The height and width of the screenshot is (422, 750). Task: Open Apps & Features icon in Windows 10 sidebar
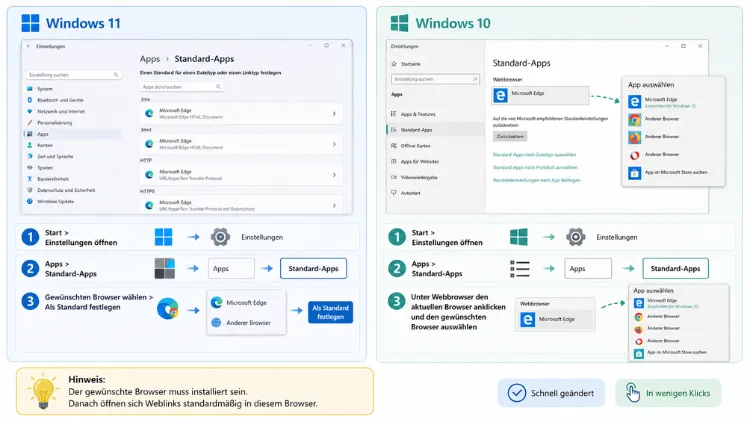point(394,114)
